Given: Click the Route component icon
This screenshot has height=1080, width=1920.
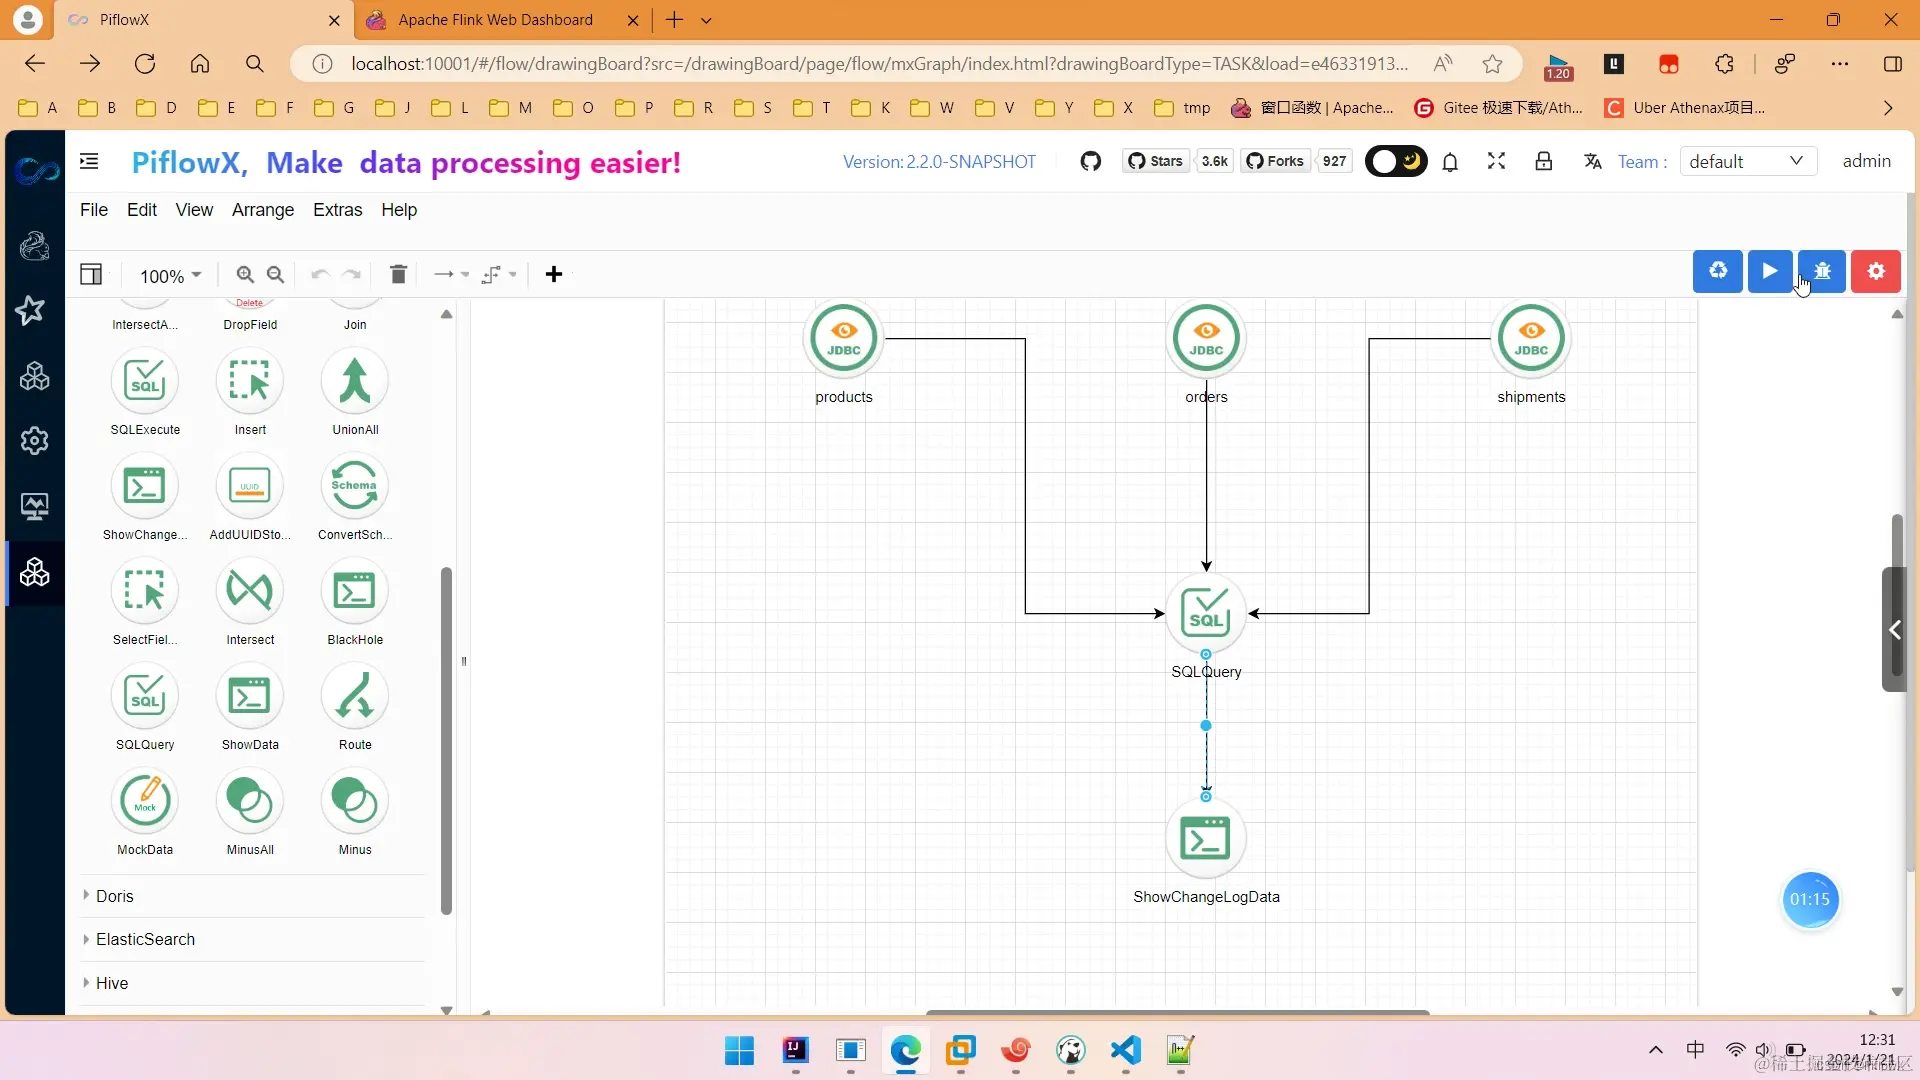Looking at the screenshot, I should [x=354, y=697].
